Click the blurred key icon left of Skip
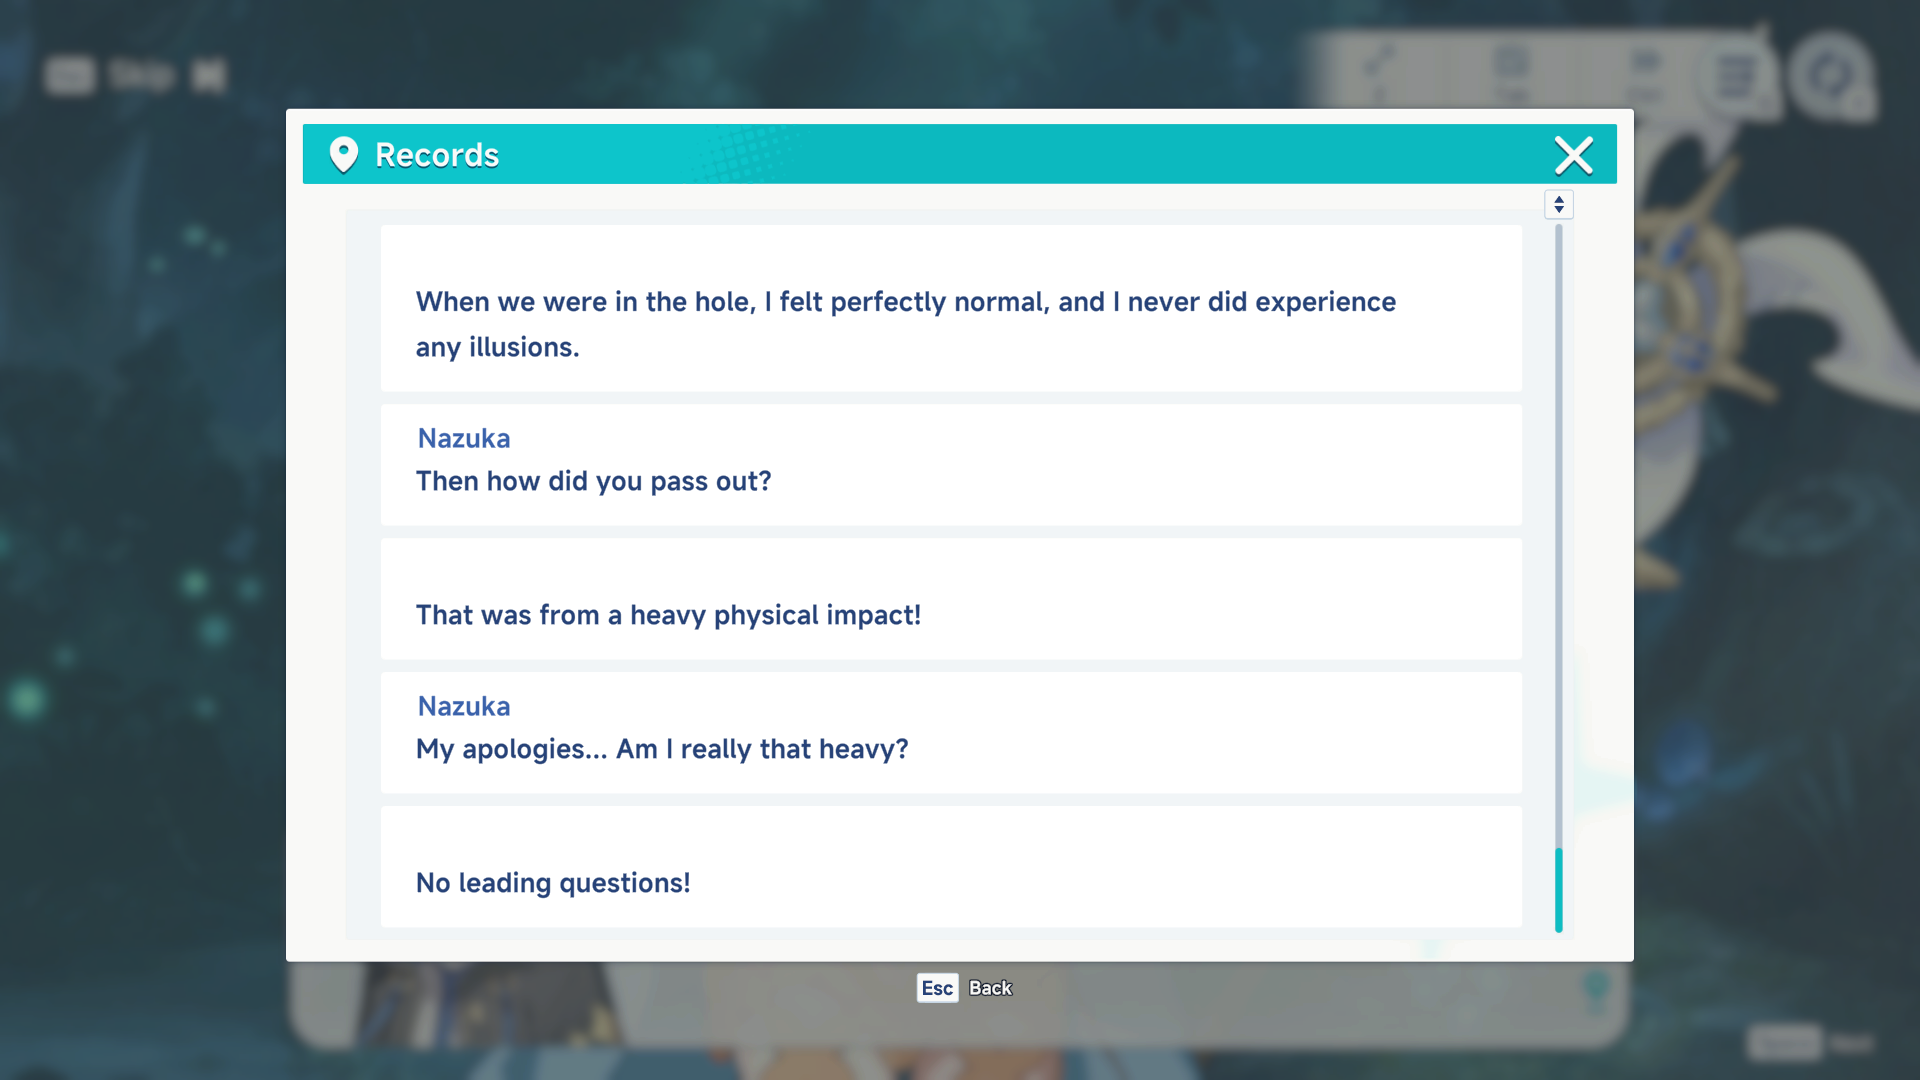Image resolution: width=1920 pixels, height=1080 pixels. (x=70, y=75)
